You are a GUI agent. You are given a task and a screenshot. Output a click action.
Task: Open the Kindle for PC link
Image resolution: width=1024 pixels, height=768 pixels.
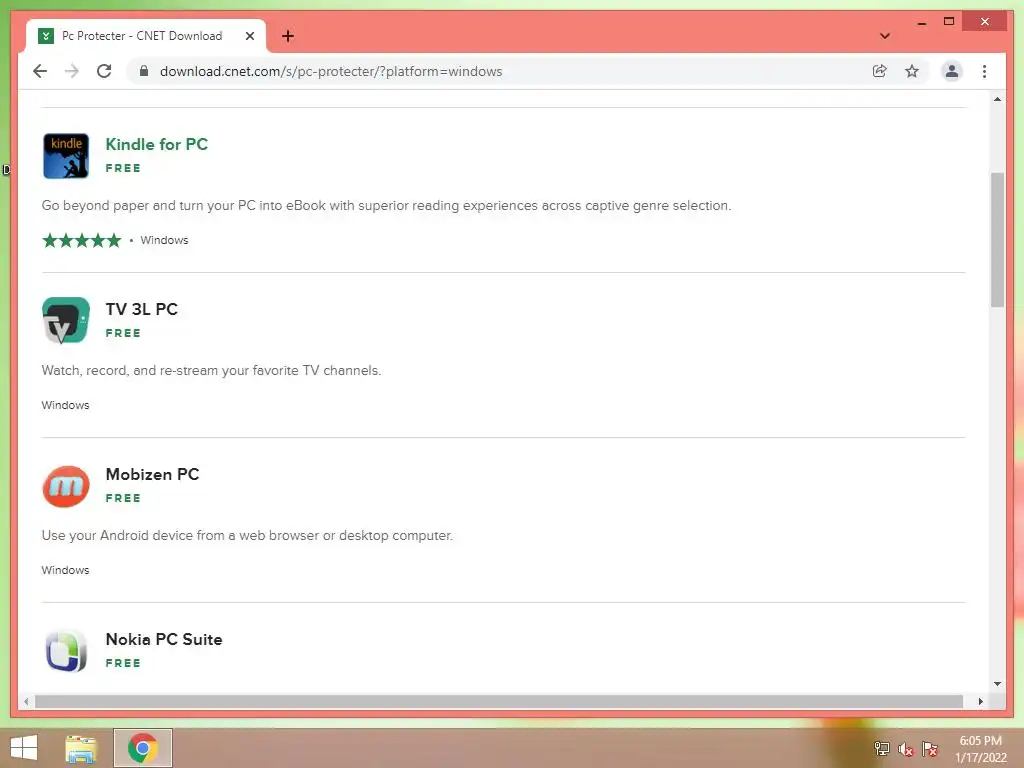pos(157,144)
